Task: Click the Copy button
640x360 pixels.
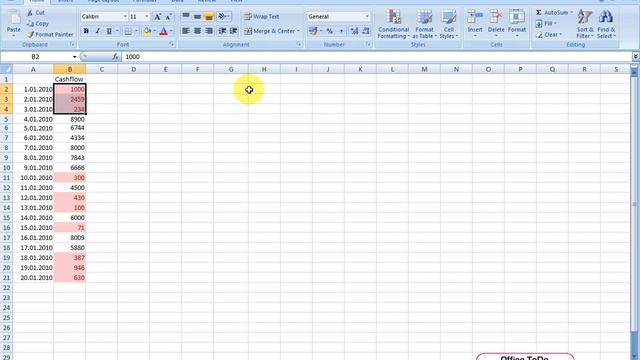Action: tap(38, 24)
